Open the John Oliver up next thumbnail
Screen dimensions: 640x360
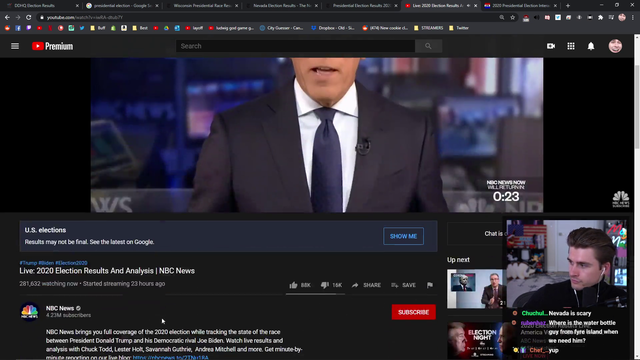coord(476,289)
